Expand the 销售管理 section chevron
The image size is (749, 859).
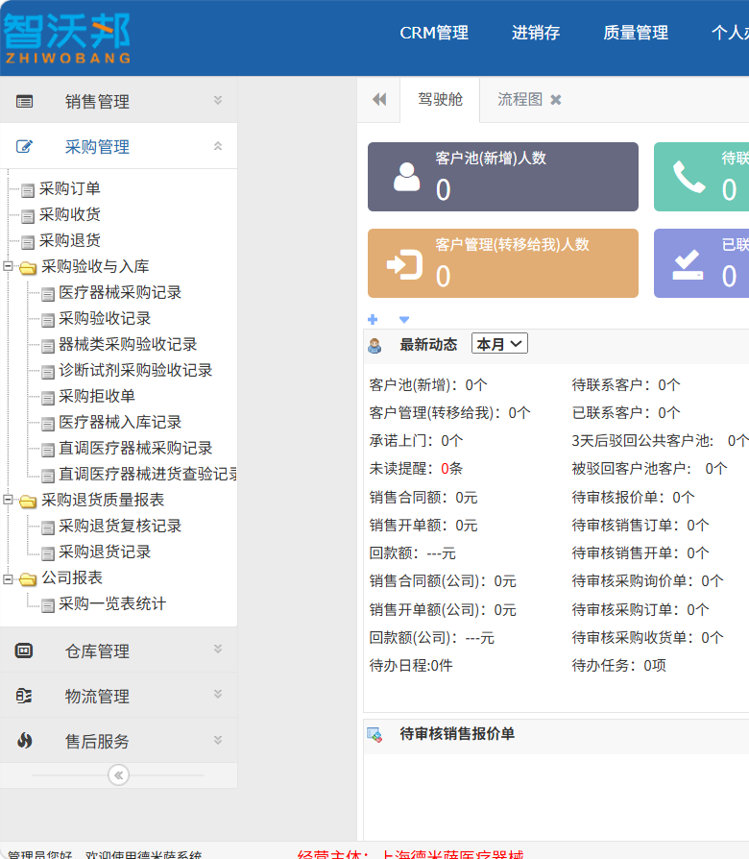click(x=218, y=100)
